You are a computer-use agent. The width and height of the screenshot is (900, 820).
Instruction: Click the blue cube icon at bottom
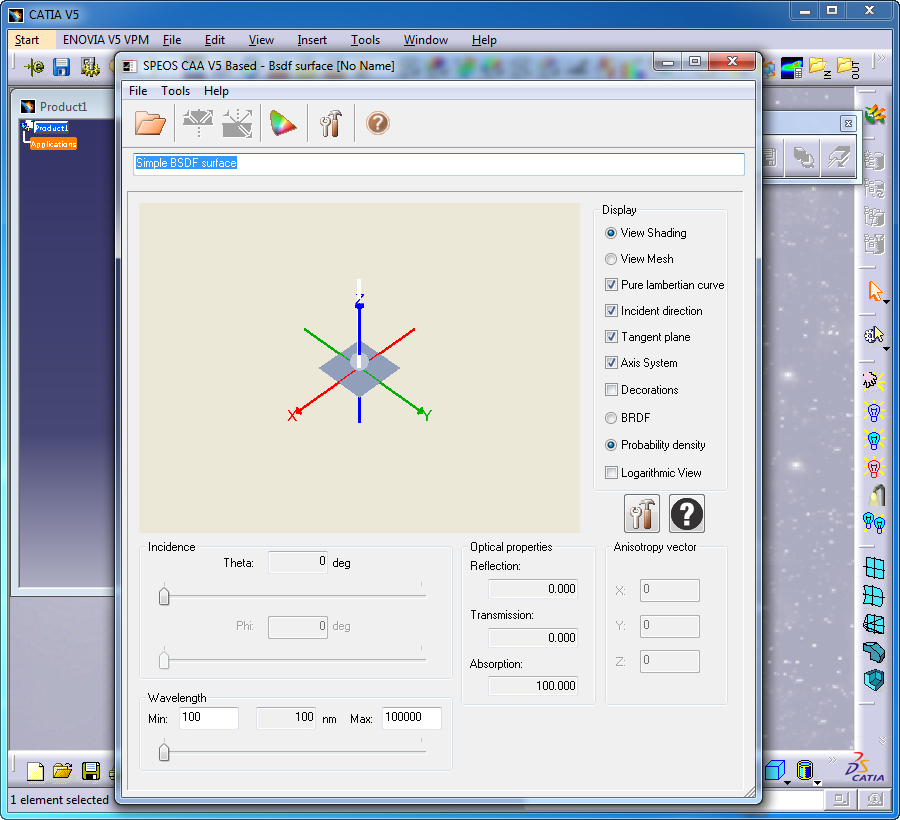[x=775, y=770]
